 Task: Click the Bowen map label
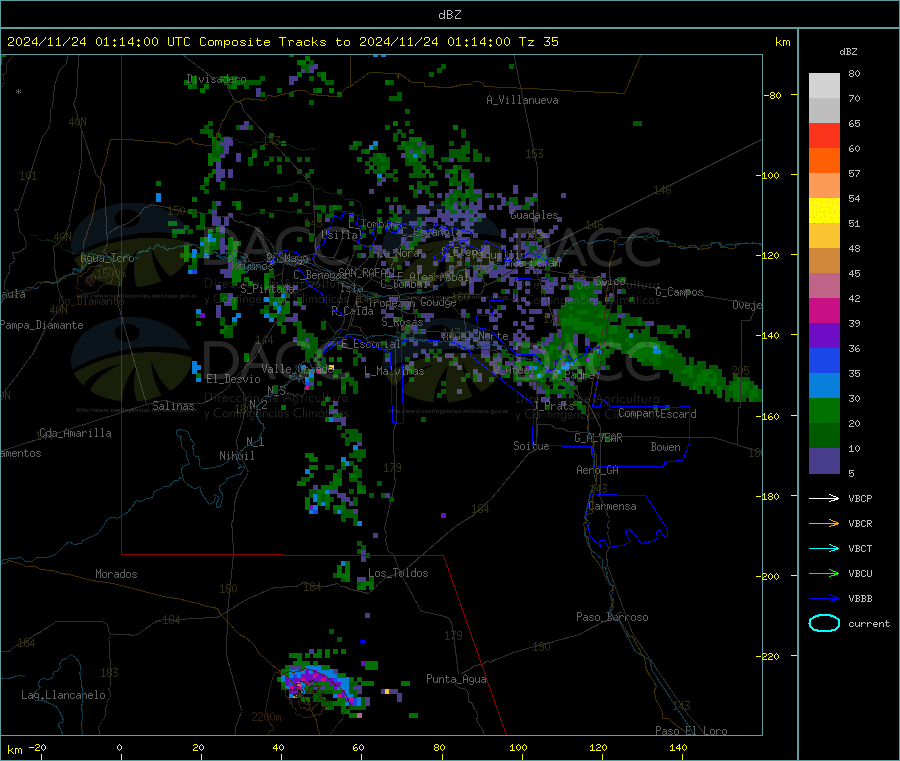[665, 447]
